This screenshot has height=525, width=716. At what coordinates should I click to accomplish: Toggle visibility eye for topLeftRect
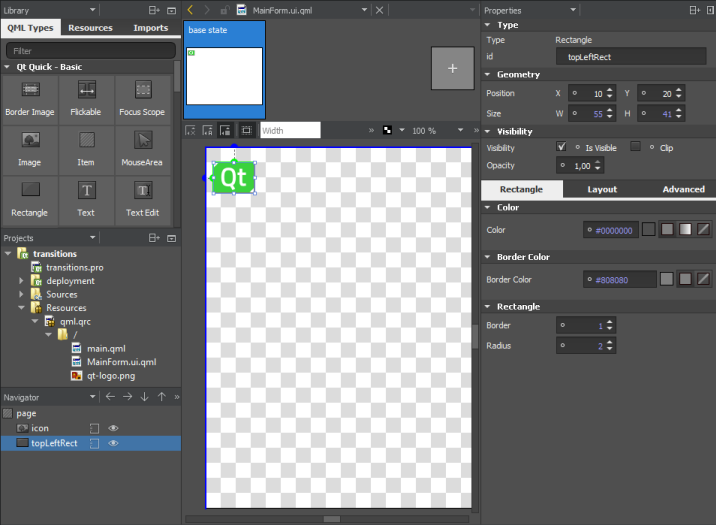click(113, 443)
